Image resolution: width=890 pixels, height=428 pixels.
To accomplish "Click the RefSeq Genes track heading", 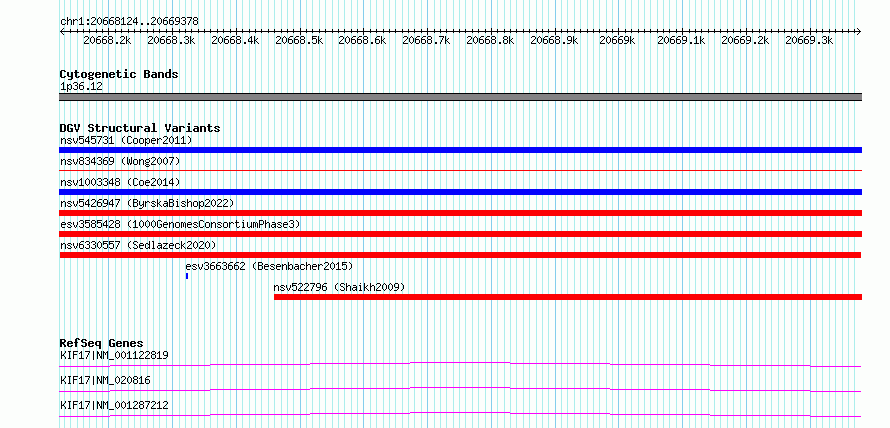I will pos(102,343).
